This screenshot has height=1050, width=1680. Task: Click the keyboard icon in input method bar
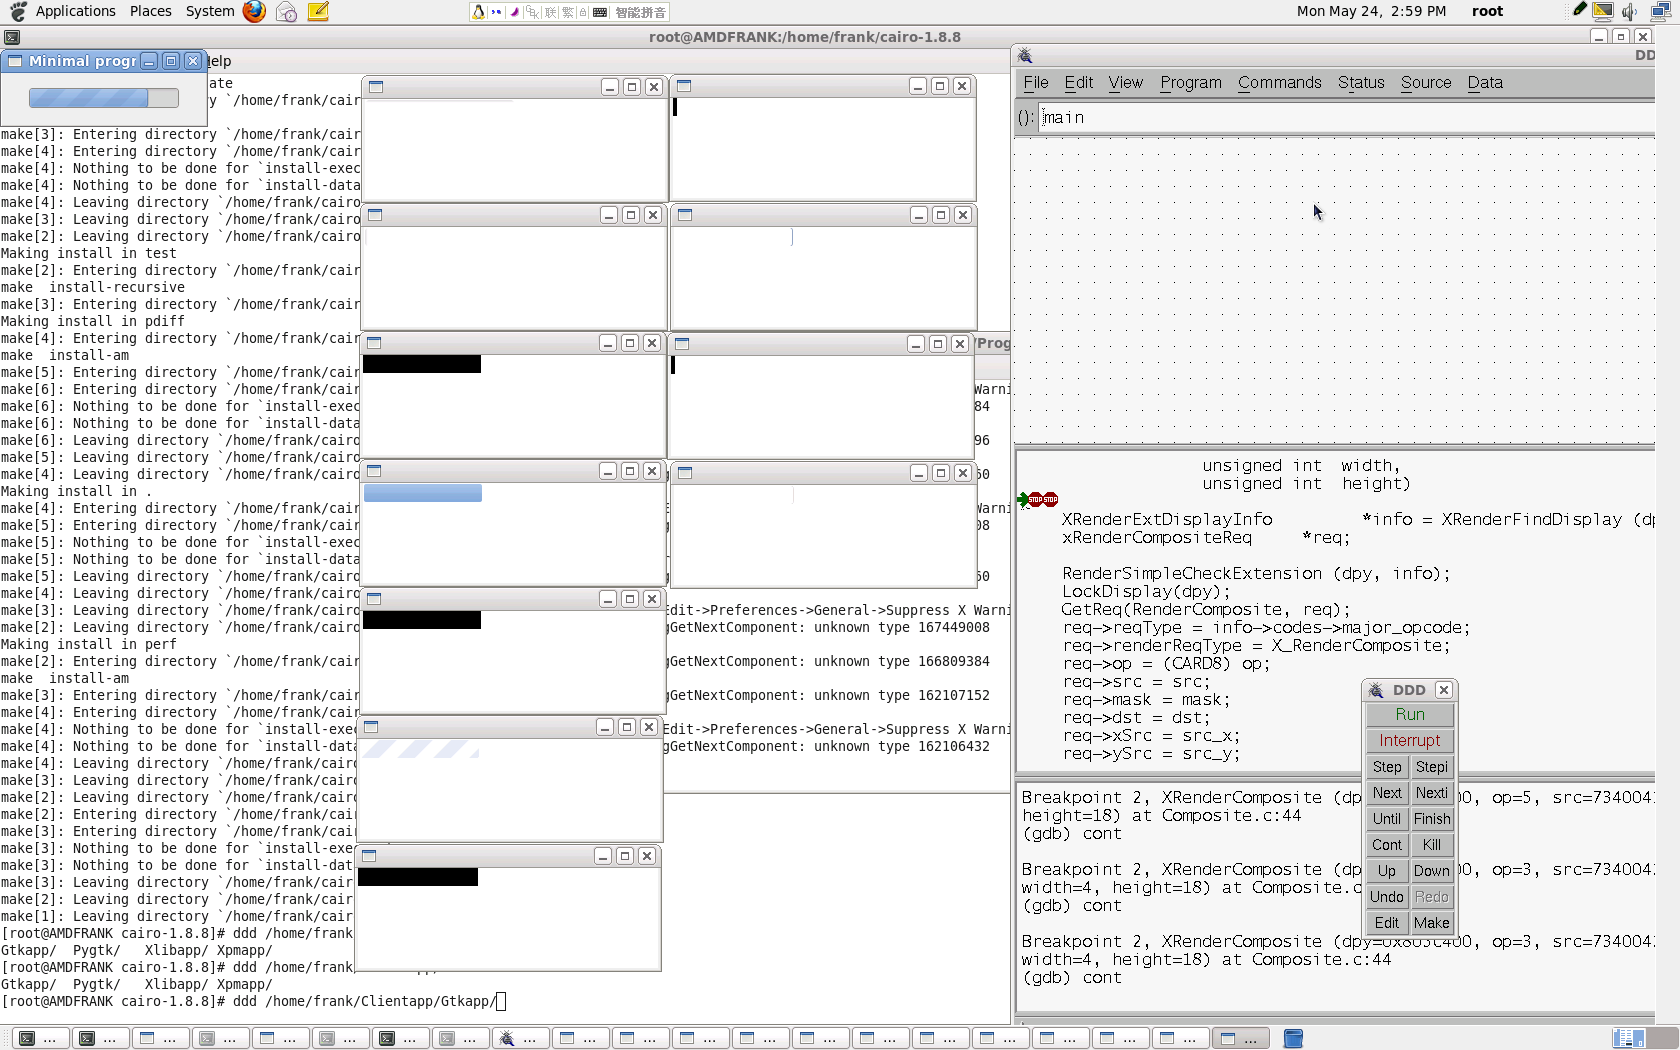click(600, 12)
